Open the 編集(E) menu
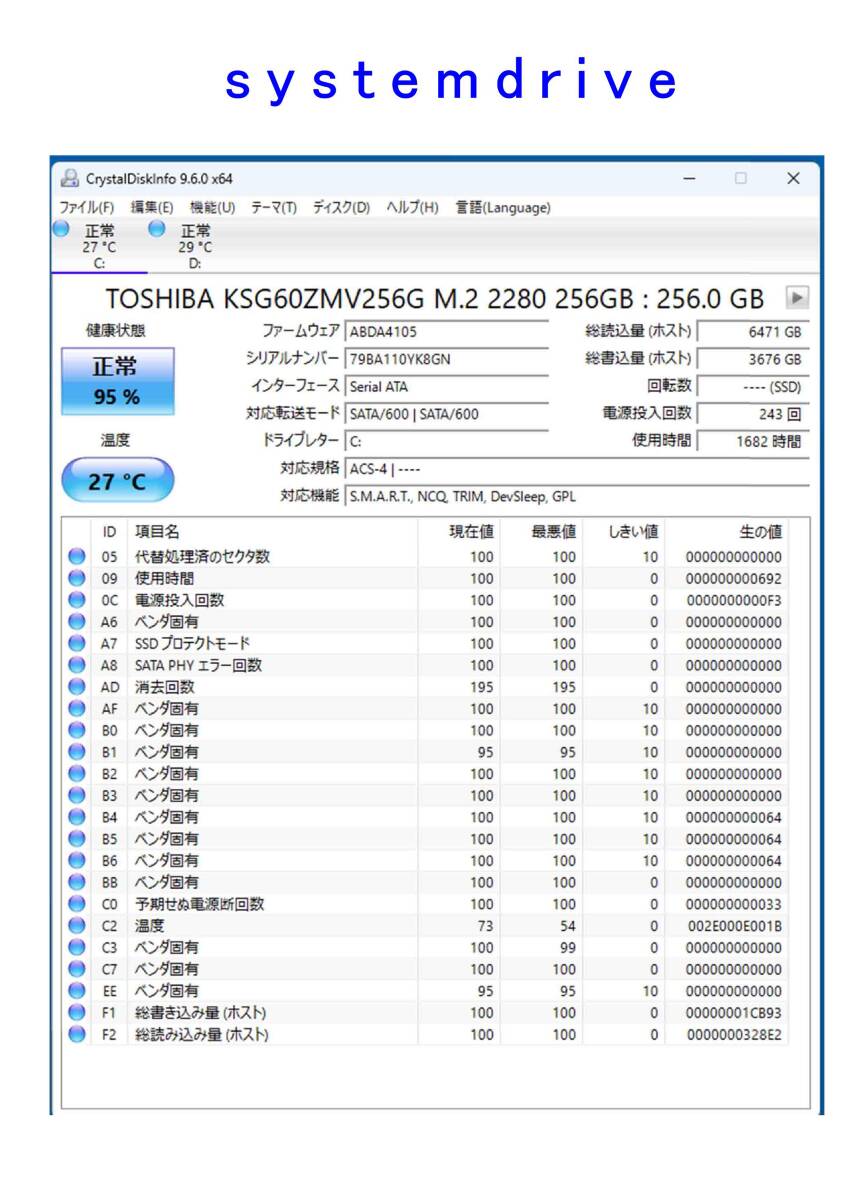 (152, 207)
